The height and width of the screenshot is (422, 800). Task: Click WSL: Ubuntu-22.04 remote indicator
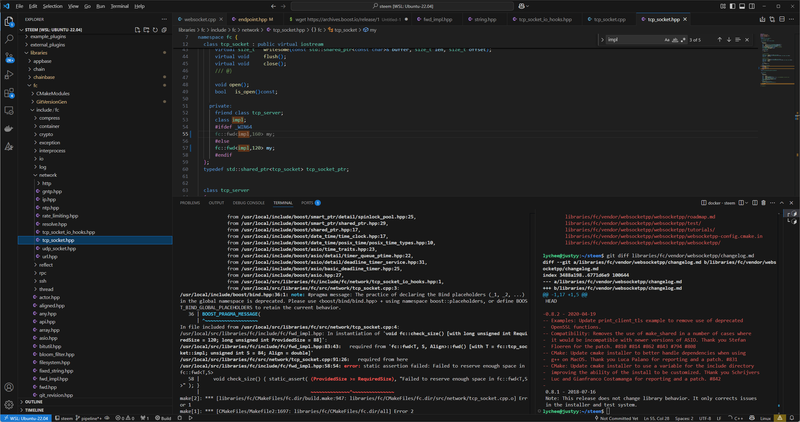pos(26,418)
